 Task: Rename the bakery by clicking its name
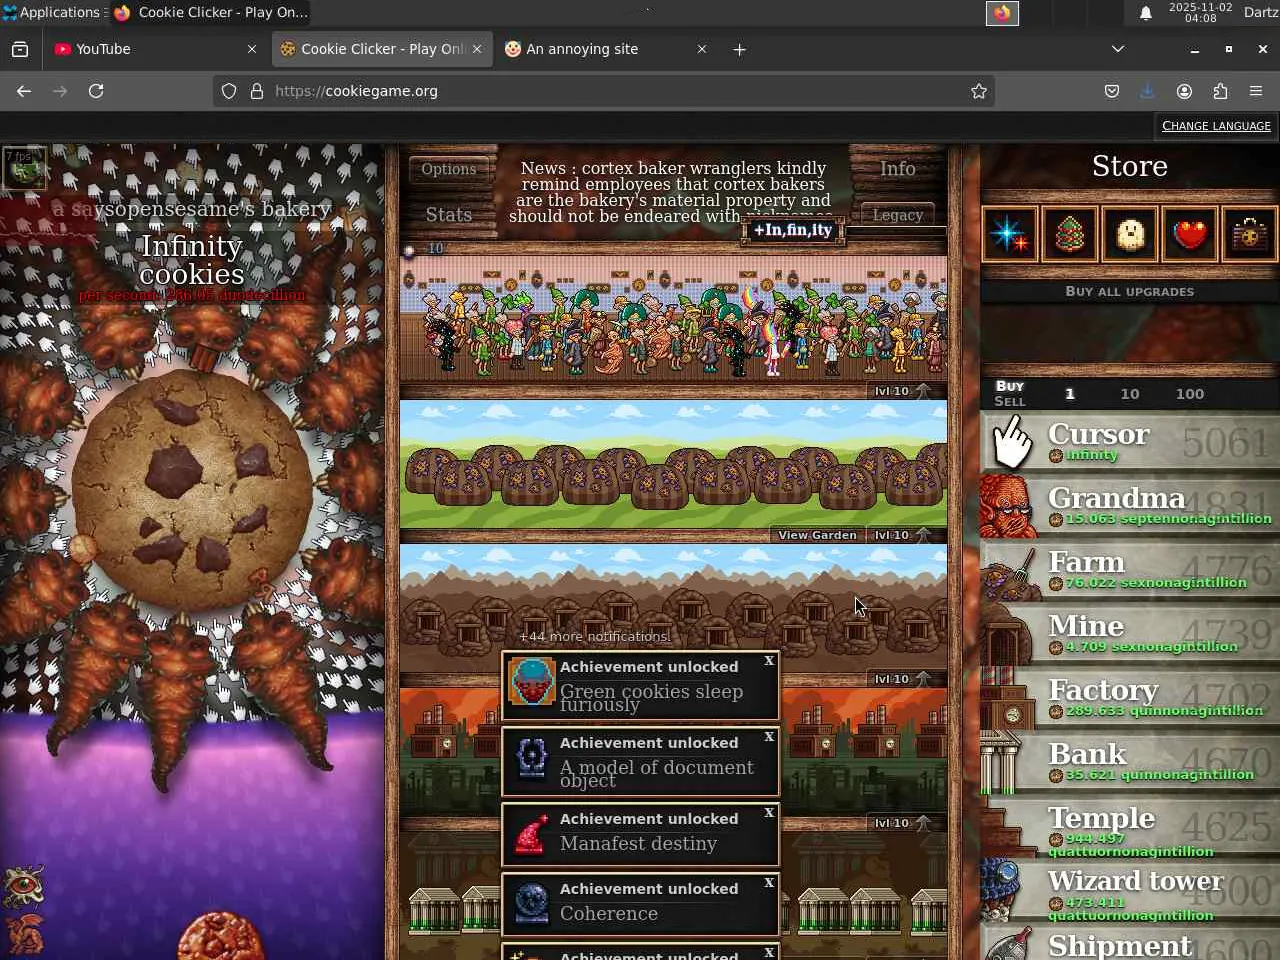click(191, 209)
